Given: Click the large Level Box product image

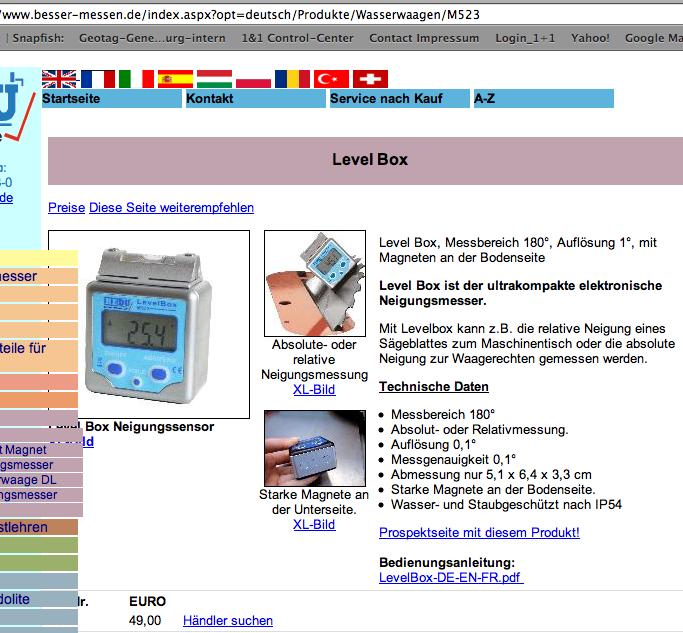Looking at the screenshot, I should 149,324.
